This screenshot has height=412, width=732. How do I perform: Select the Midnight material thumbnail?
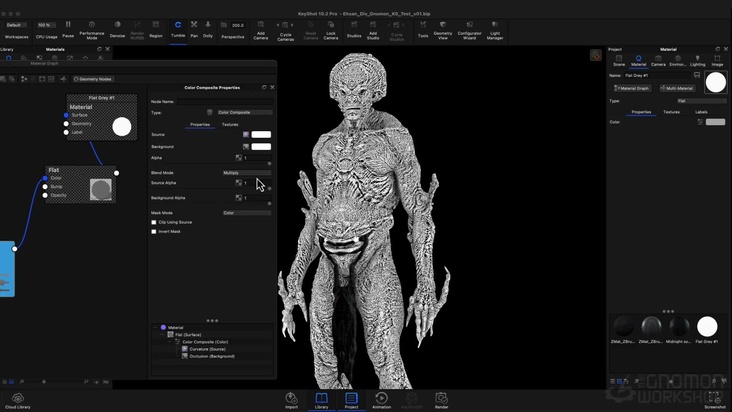point(679,327)
